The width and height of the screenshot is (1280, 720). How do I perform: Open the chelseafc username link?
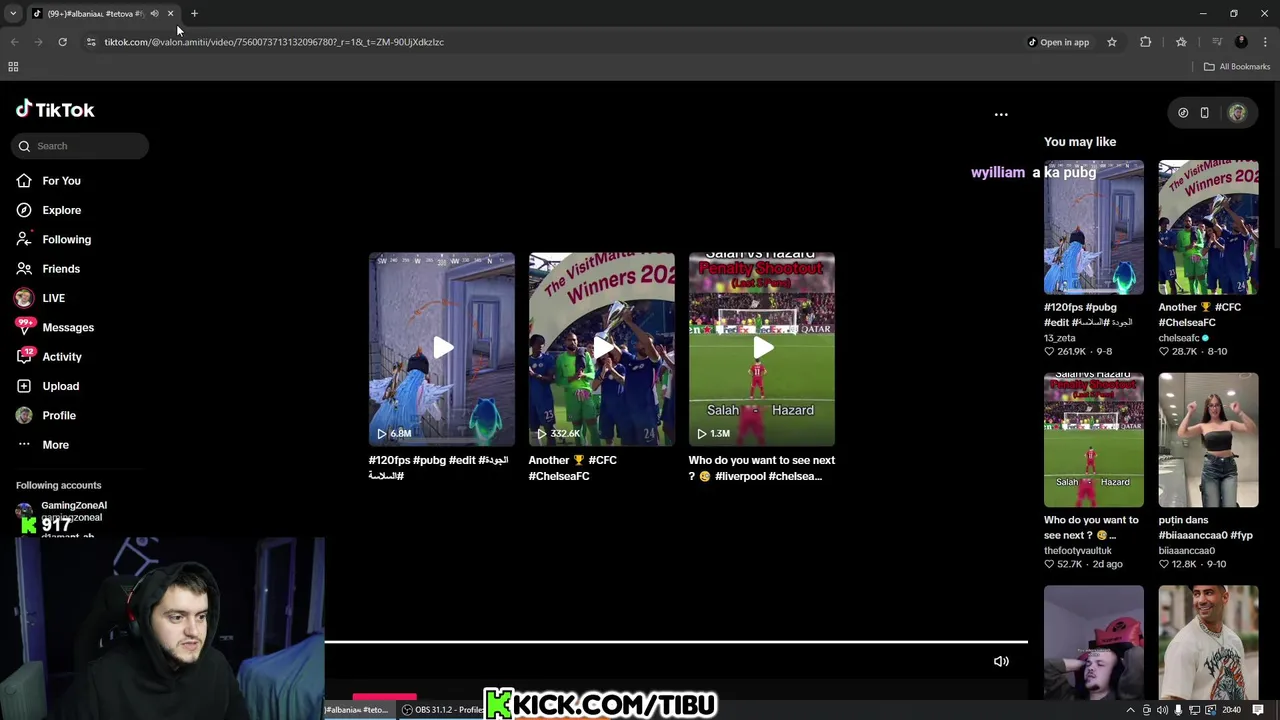coord(1179,338)
